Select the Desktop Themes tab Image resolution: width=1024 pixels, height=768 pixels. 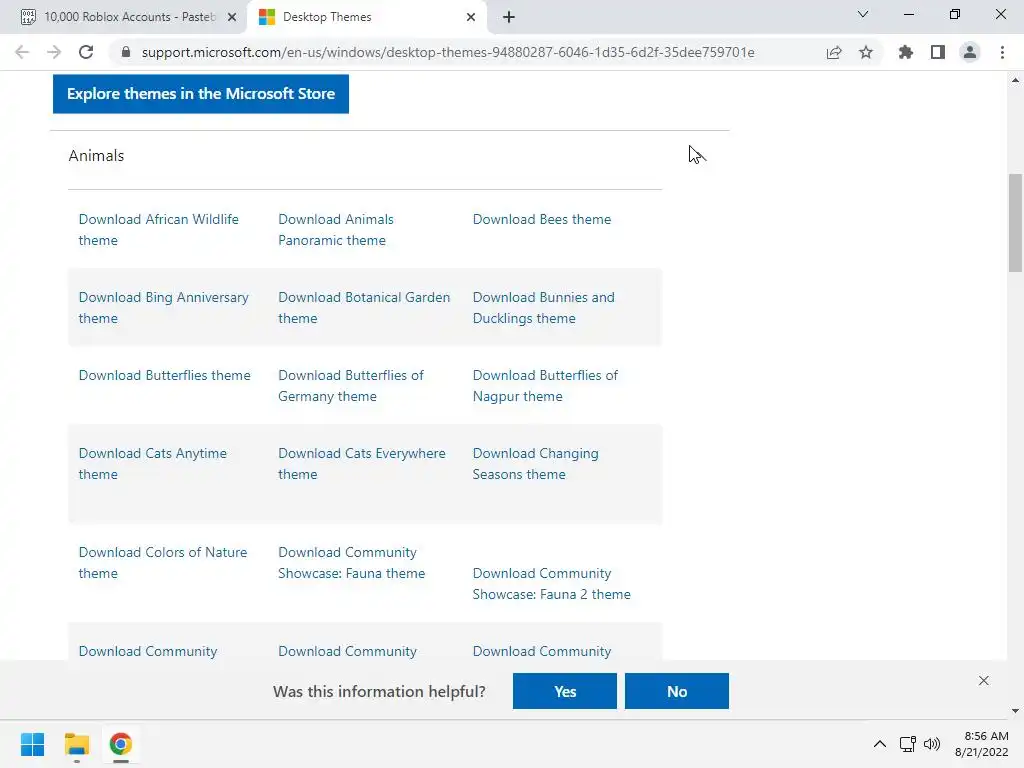tap(367, 17)
